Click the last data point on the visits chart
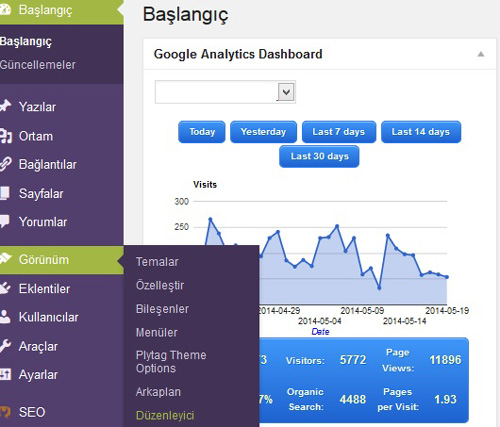Image resolution: width=500 pixels, height=427 pixels. [x=447, y=277]
